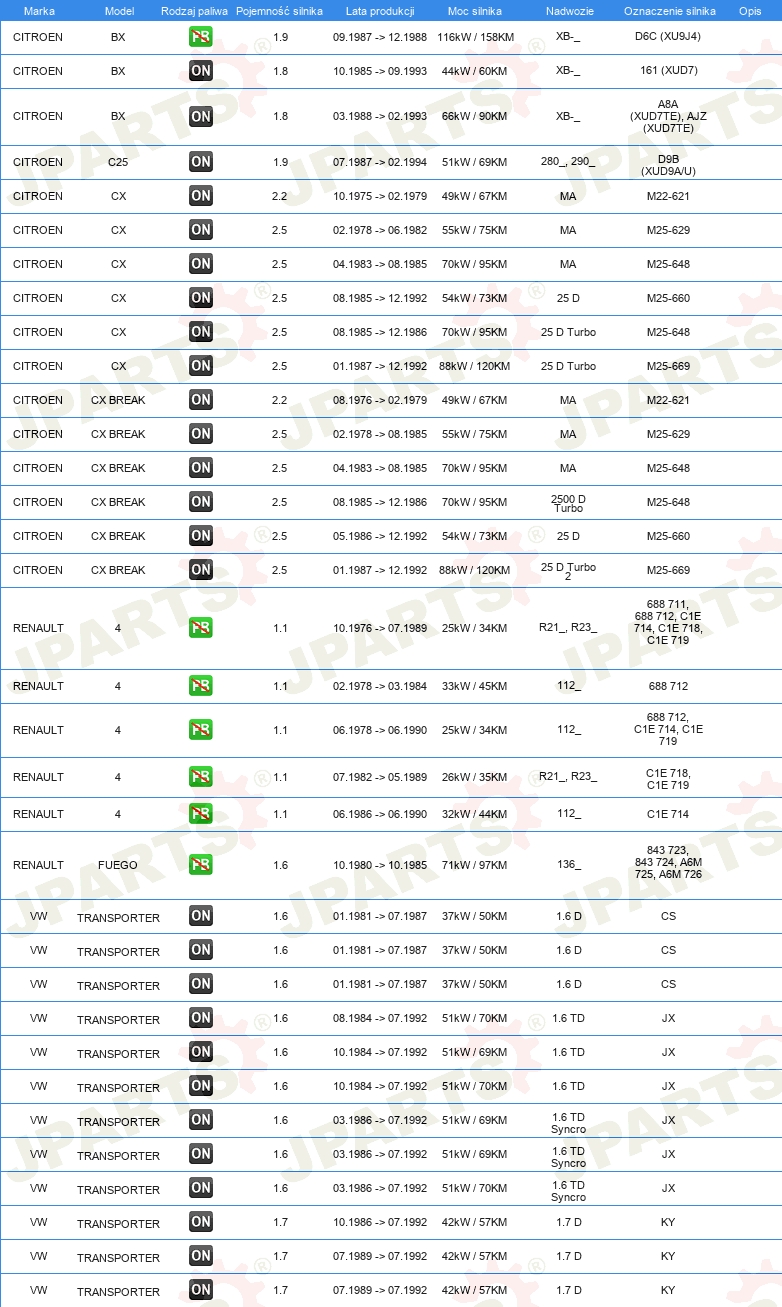782x1307 pixels.
Task: Click production years 10.1980 -> 10.1985
Action: [x=380, y=865]
